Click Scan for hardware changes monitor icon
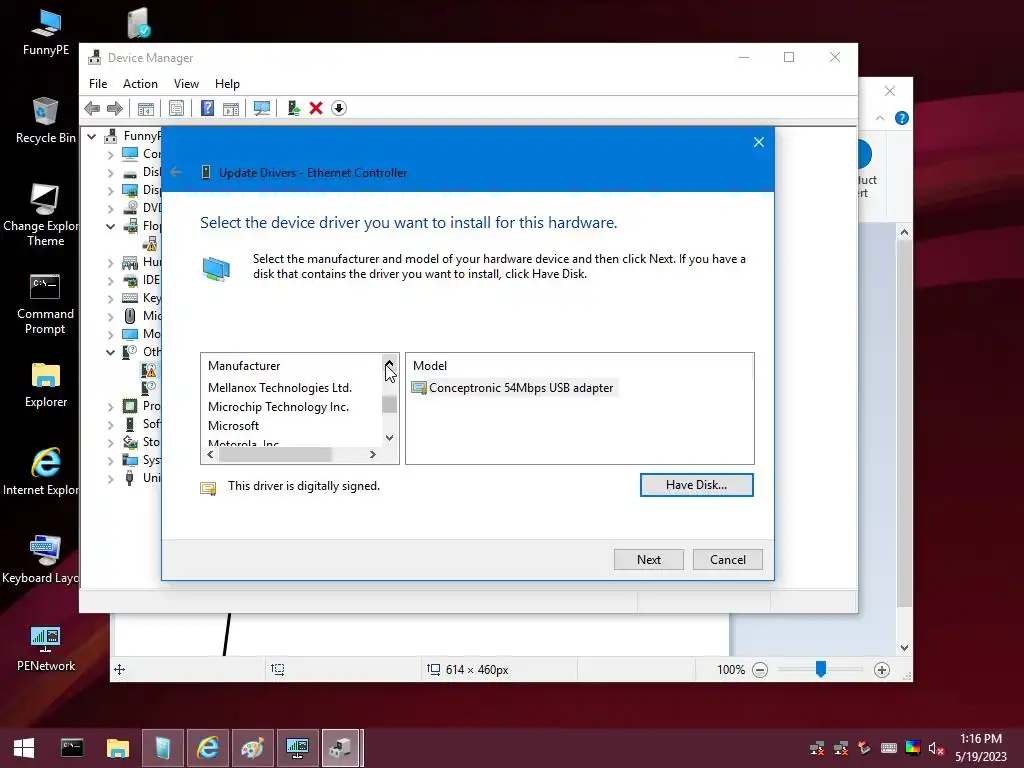Viewport: 1024px width, 768px height. click(262, 108)
